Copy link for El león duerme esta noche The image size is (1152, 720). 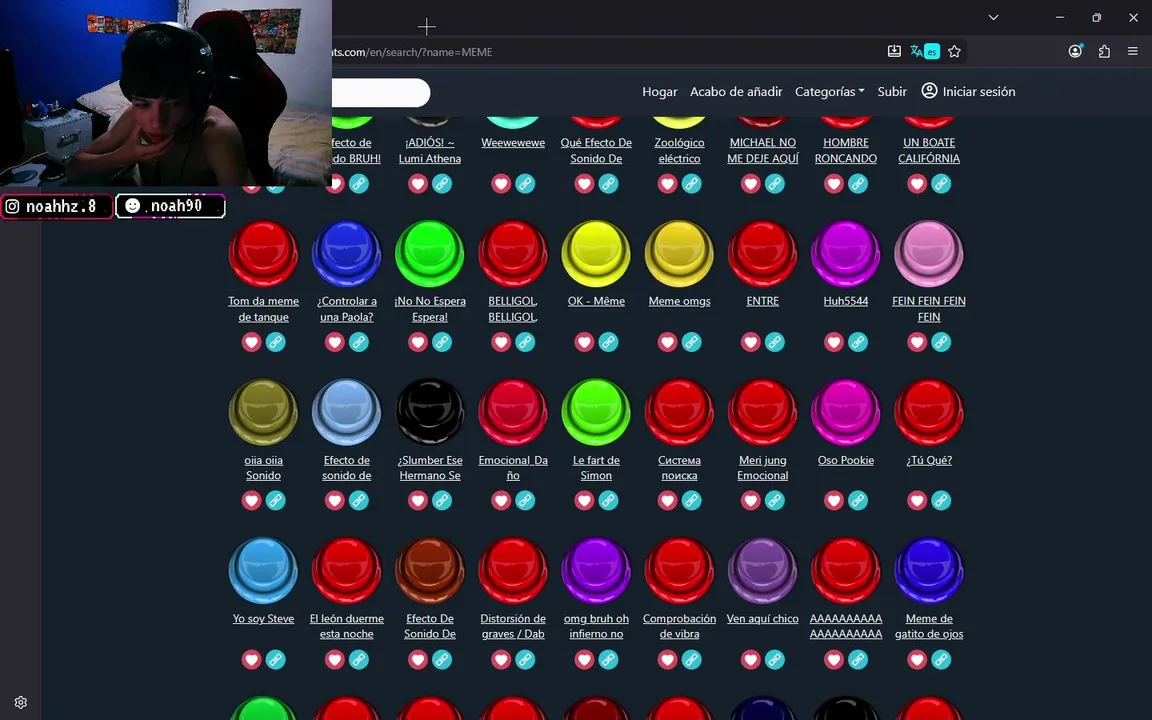(x=359, y=659)
